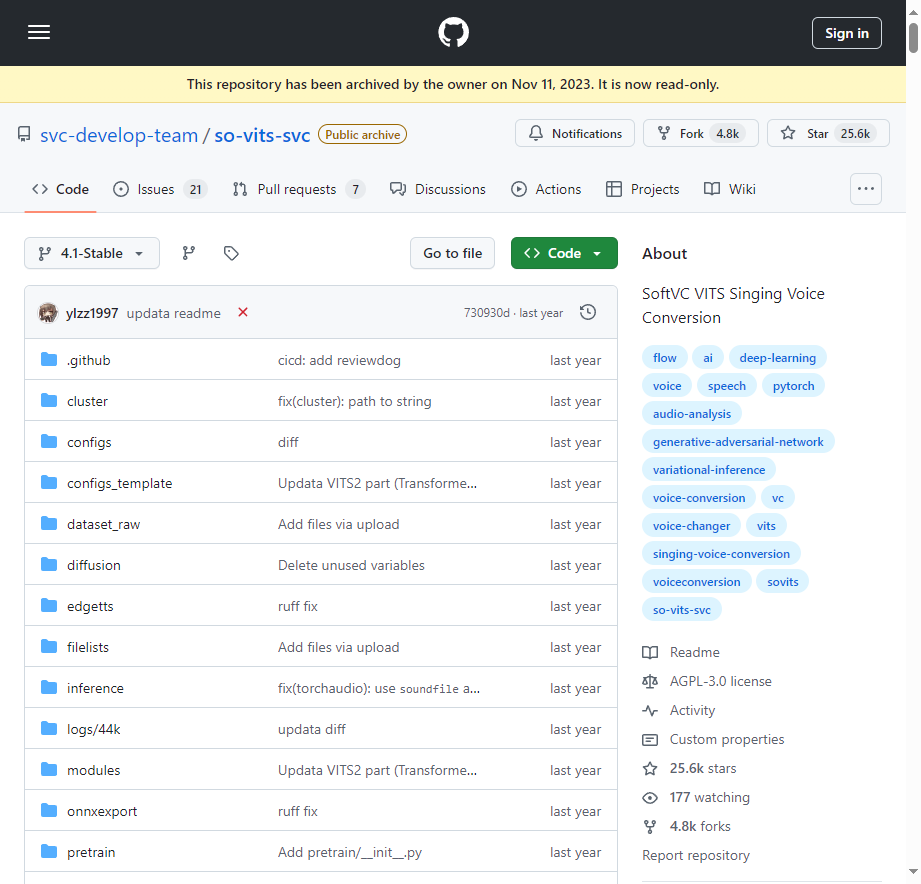This screenshot has width=921, height=884.
Task: Open the diffusion folder
Action: click(93, 565)
